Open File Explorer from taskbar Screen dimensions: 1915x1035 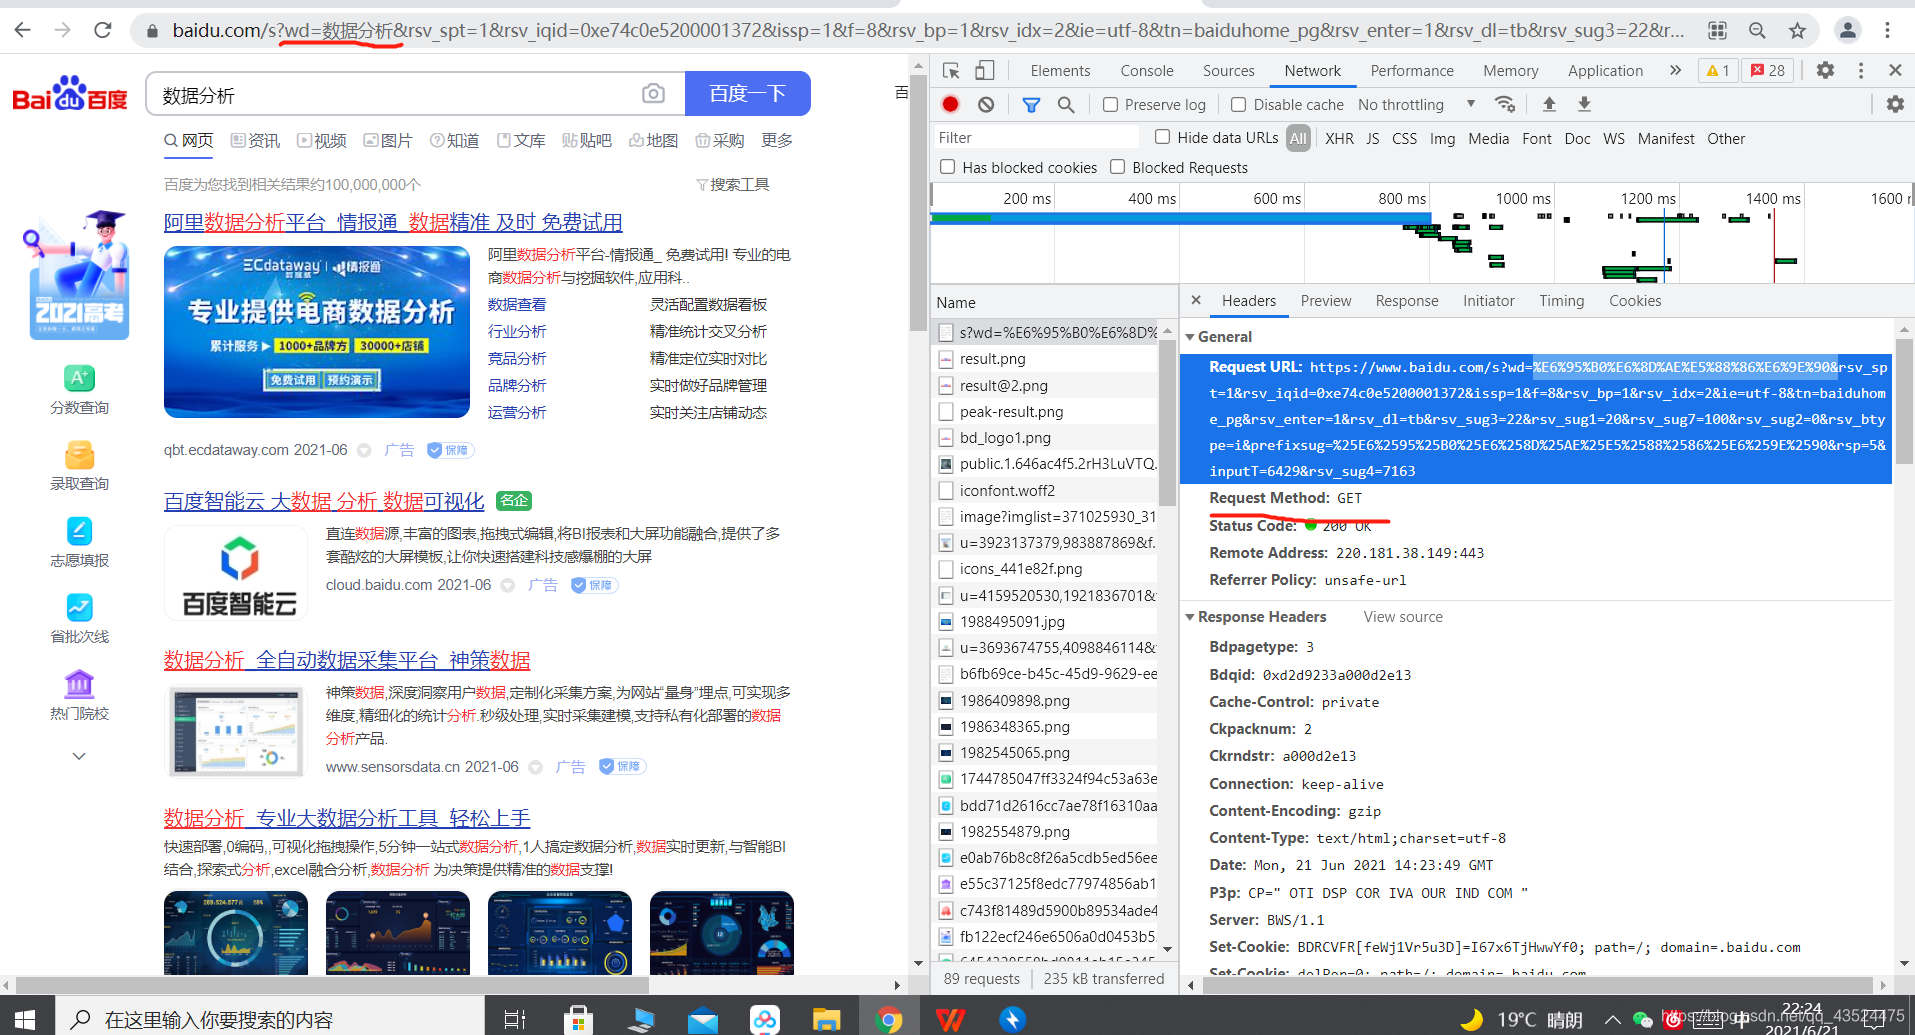click(826, 1019)
